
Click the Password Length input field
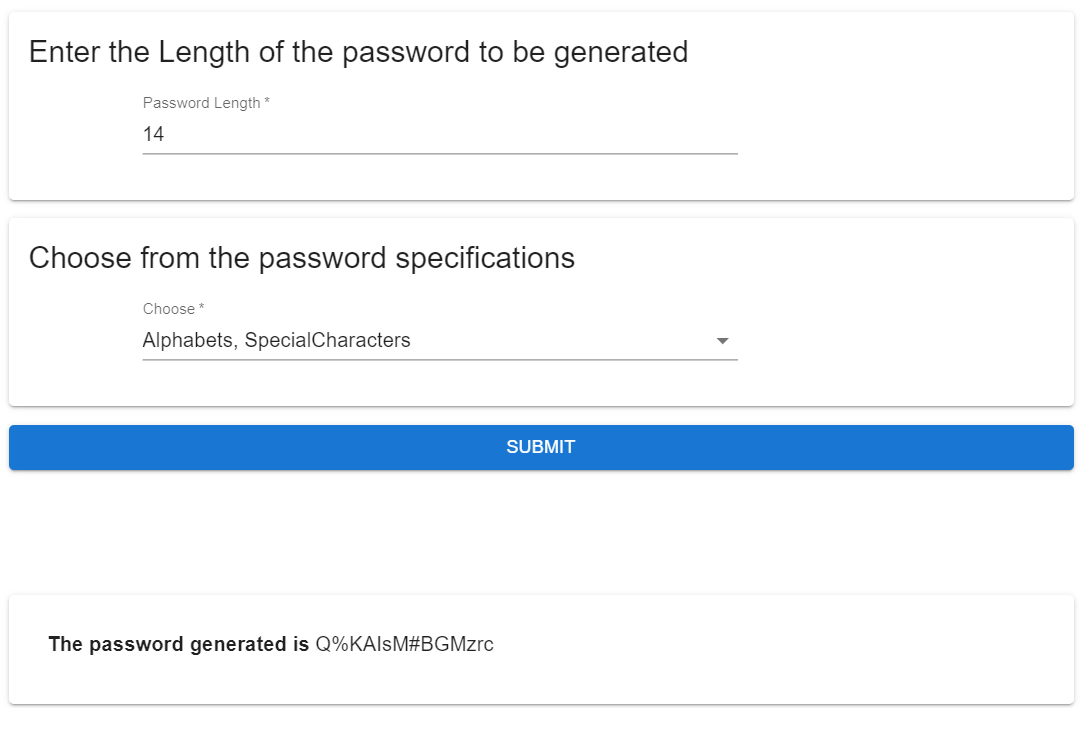(440, 134)
